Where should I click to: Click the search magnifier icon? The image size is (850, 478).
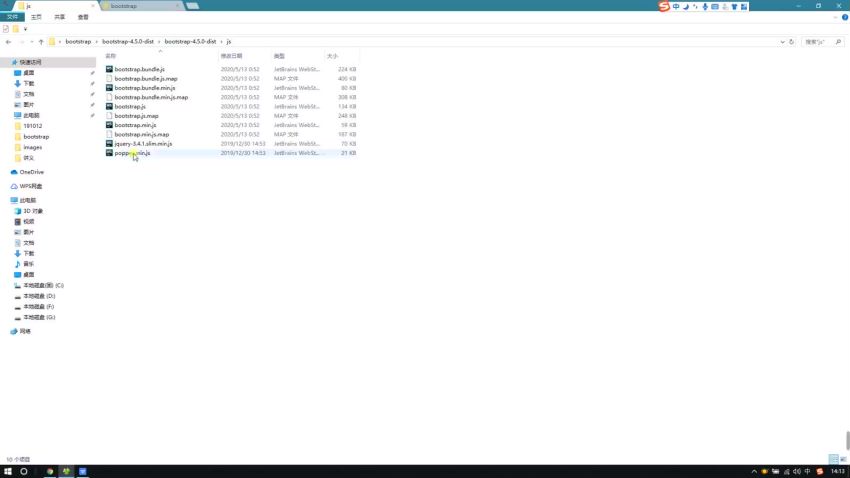[x=838, y=42]
